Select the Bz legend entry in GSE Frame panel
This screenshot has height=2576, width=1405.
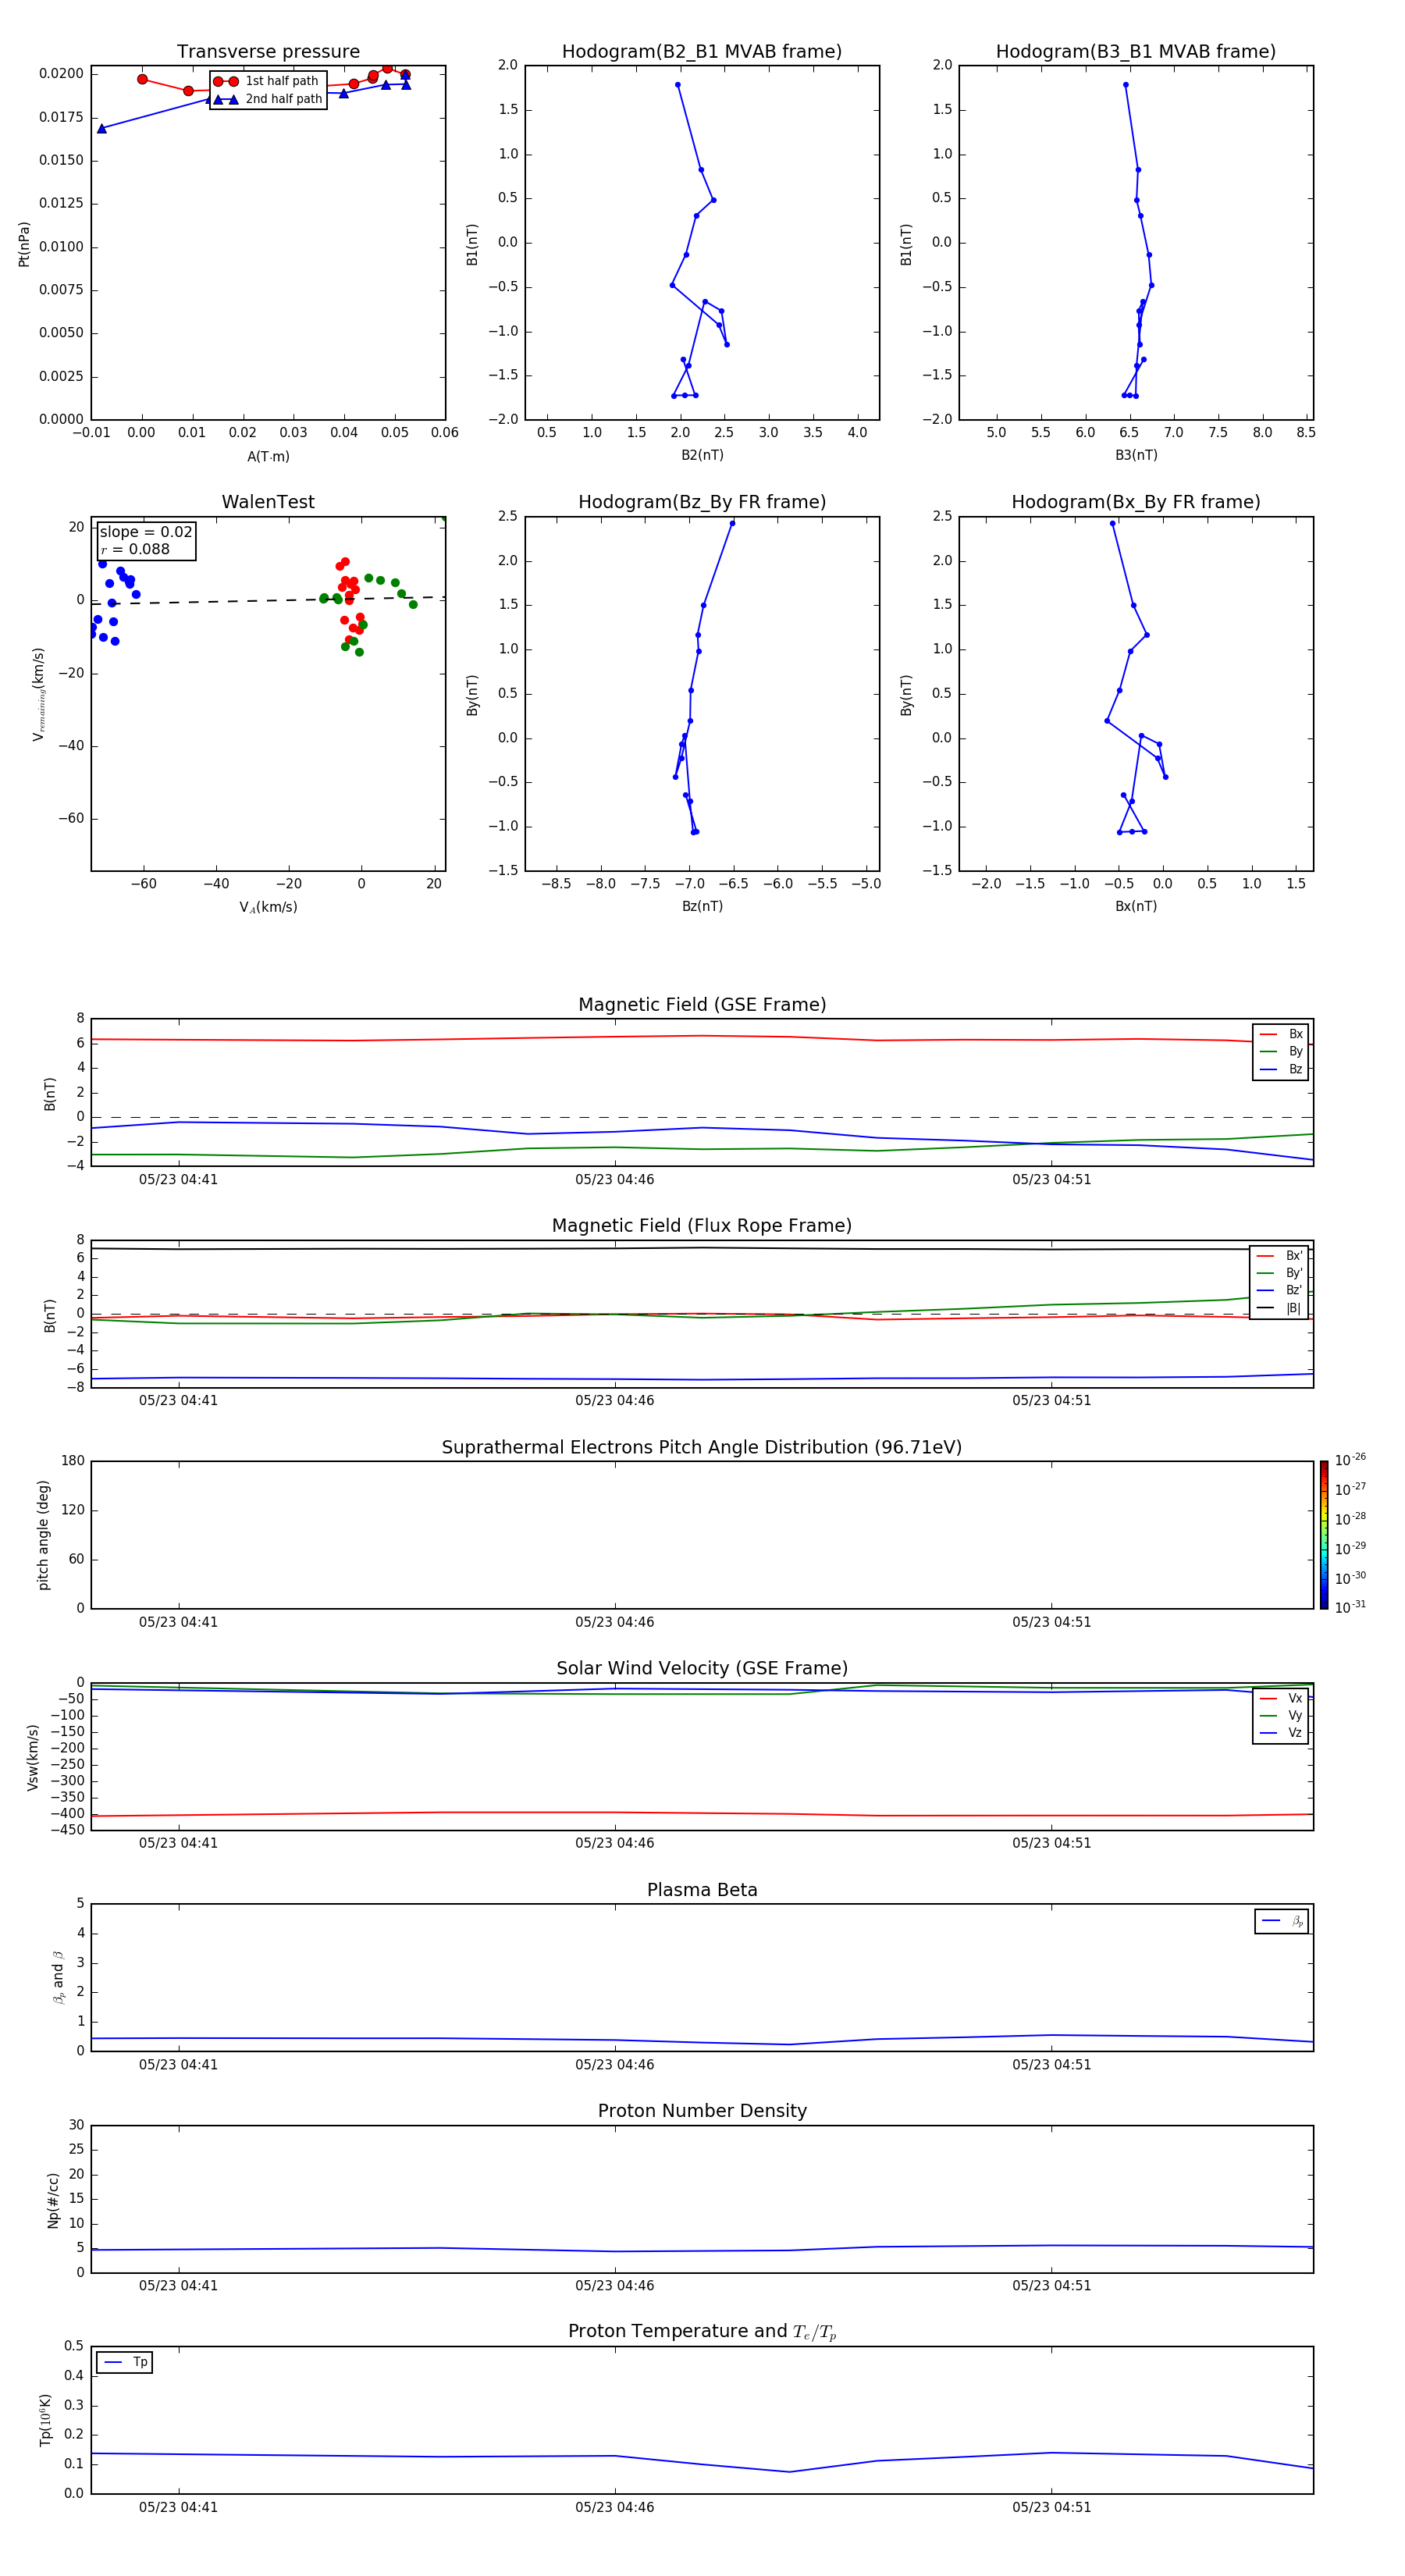(1281, 1069)
